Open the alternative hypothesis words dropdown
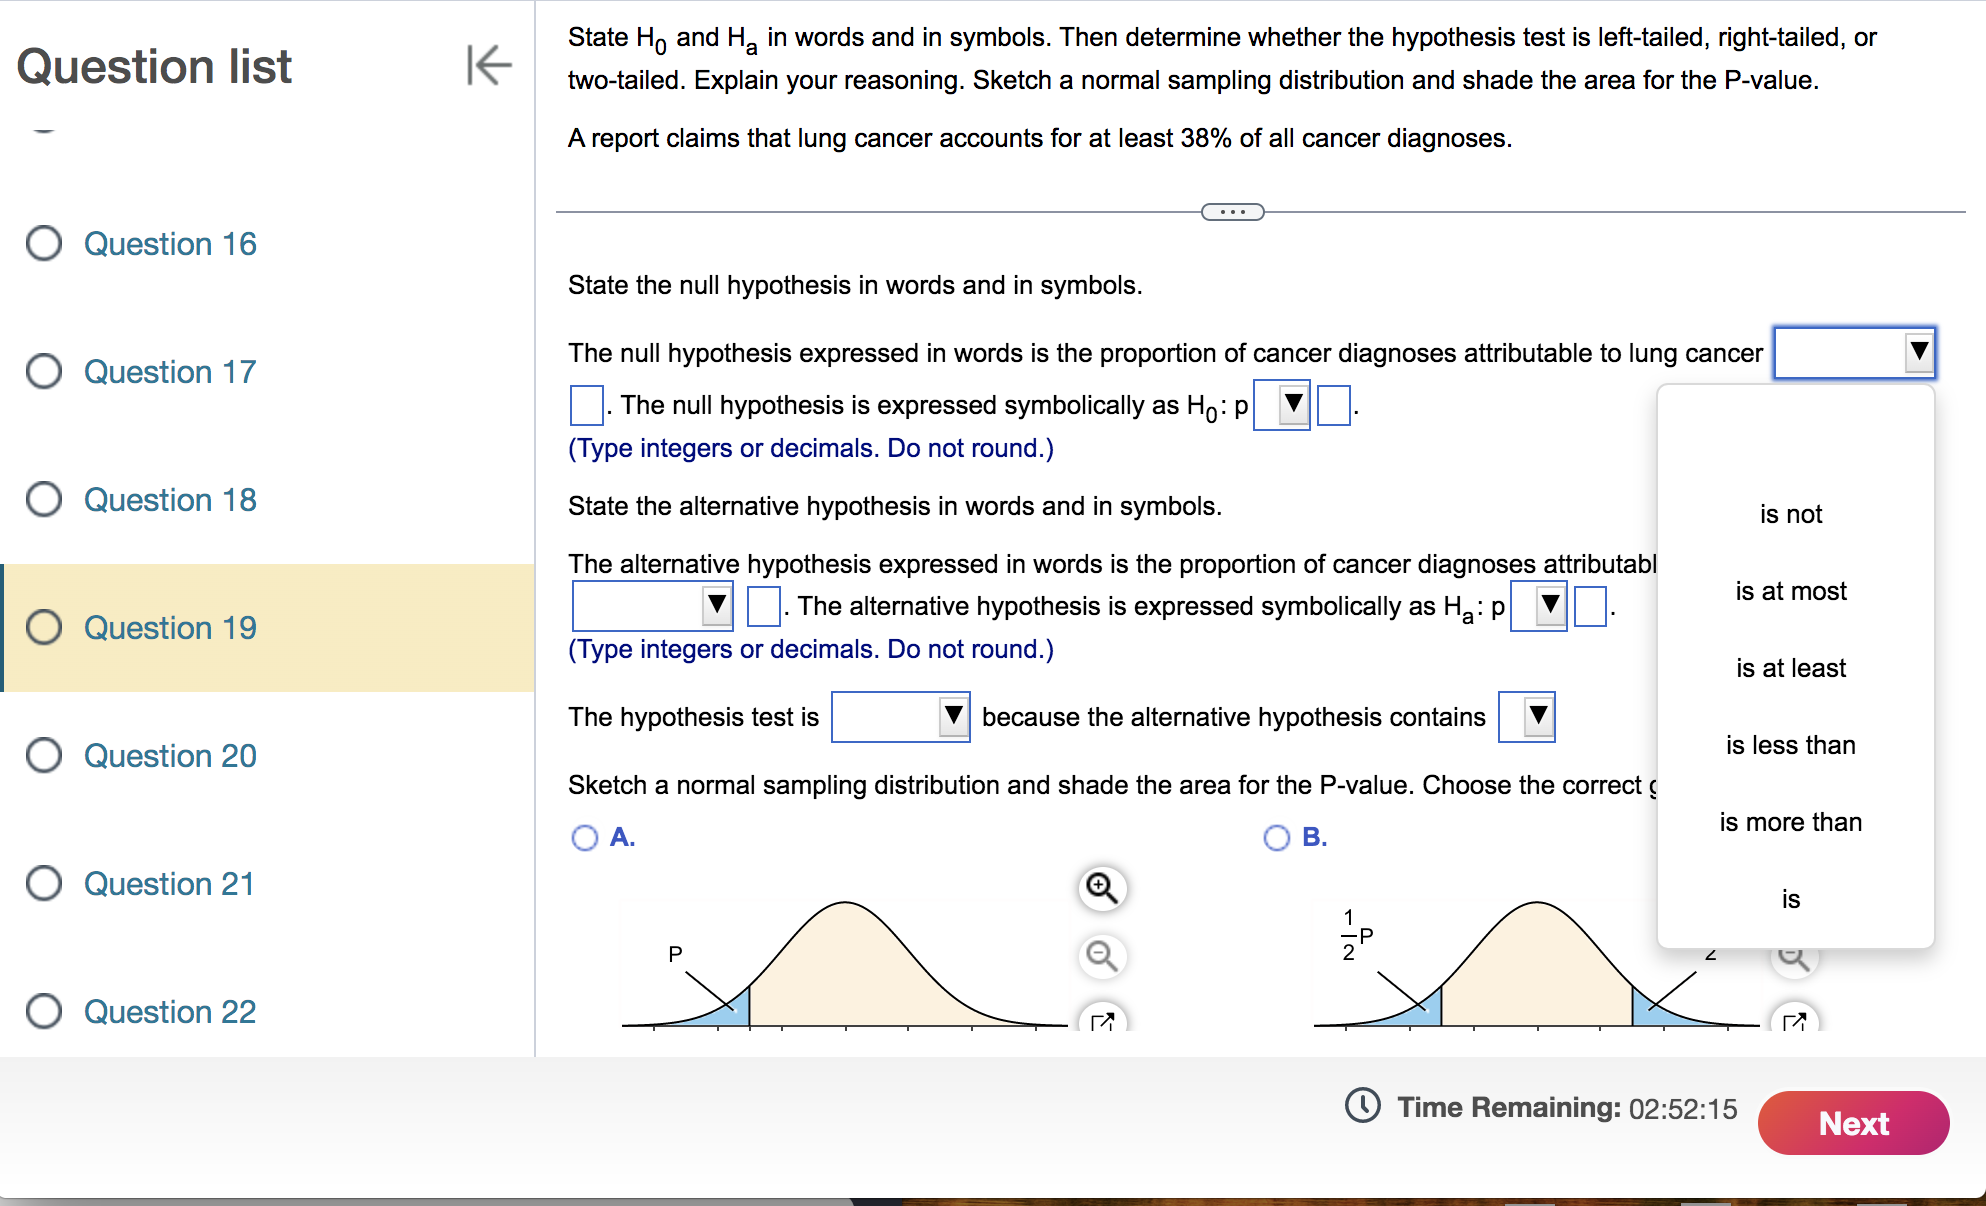The image size is (1986, 1206). pos(652,606)
